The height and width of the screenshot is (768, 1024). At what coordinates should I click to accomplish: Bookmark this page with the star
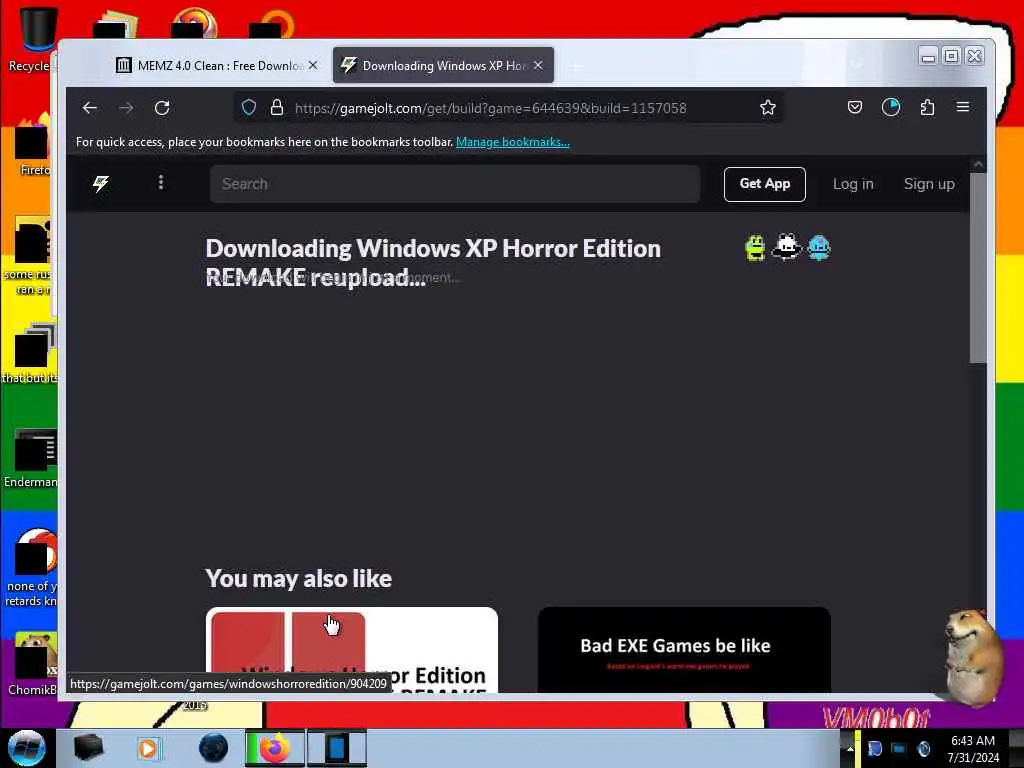[768, 108]
